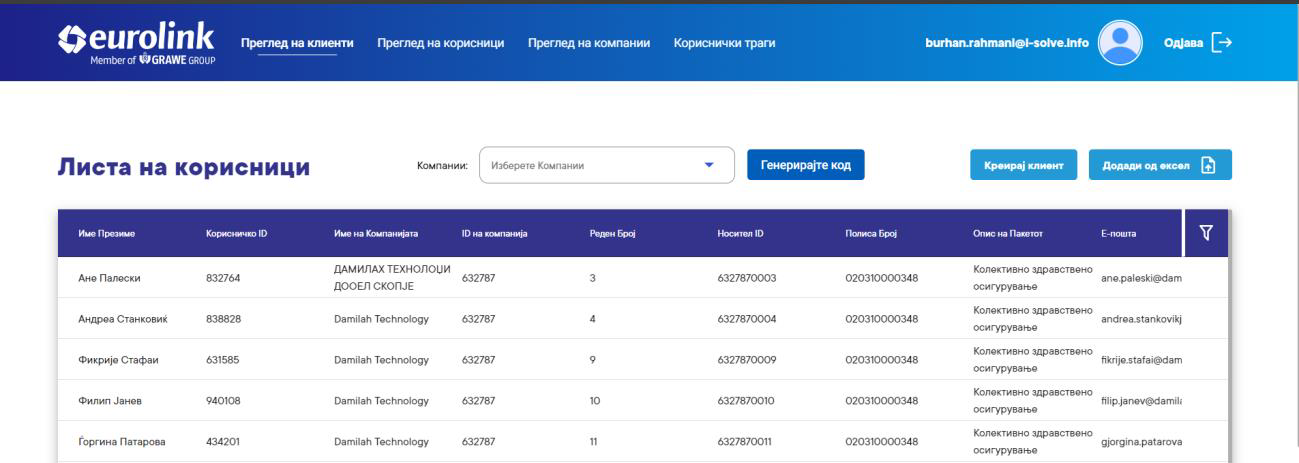Expand the company dropdown arrow
Viewport: 1299px width, 463px height.
710,166
